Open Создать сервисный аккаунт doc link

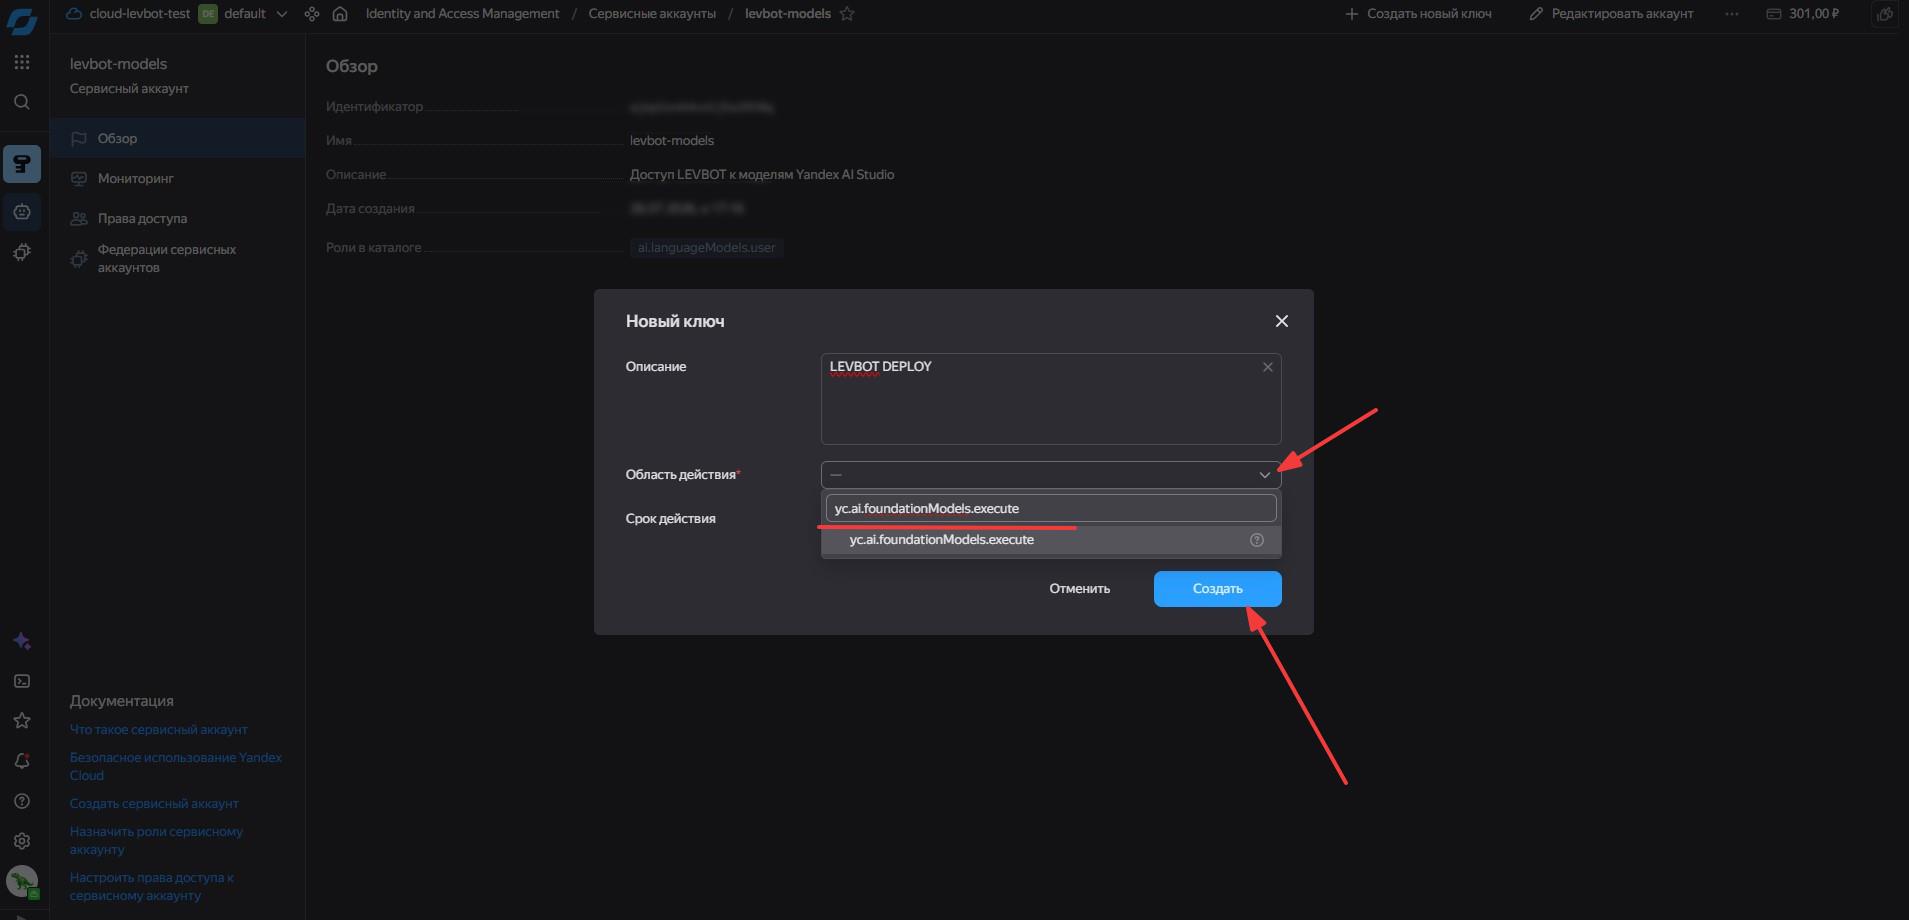154,804
